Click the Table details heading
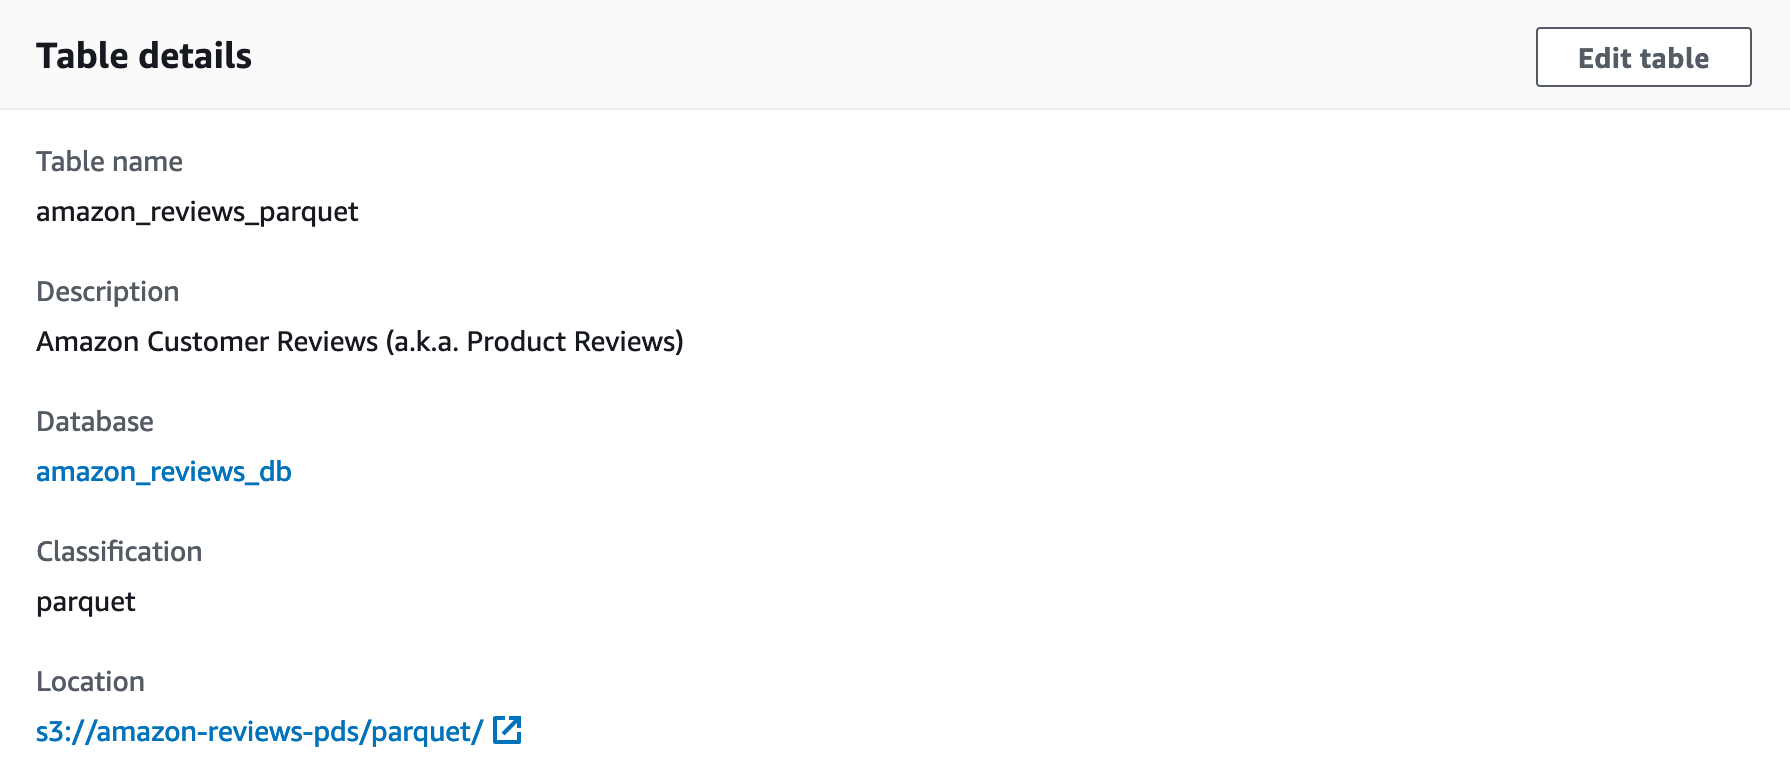 (x=144, y=56)
